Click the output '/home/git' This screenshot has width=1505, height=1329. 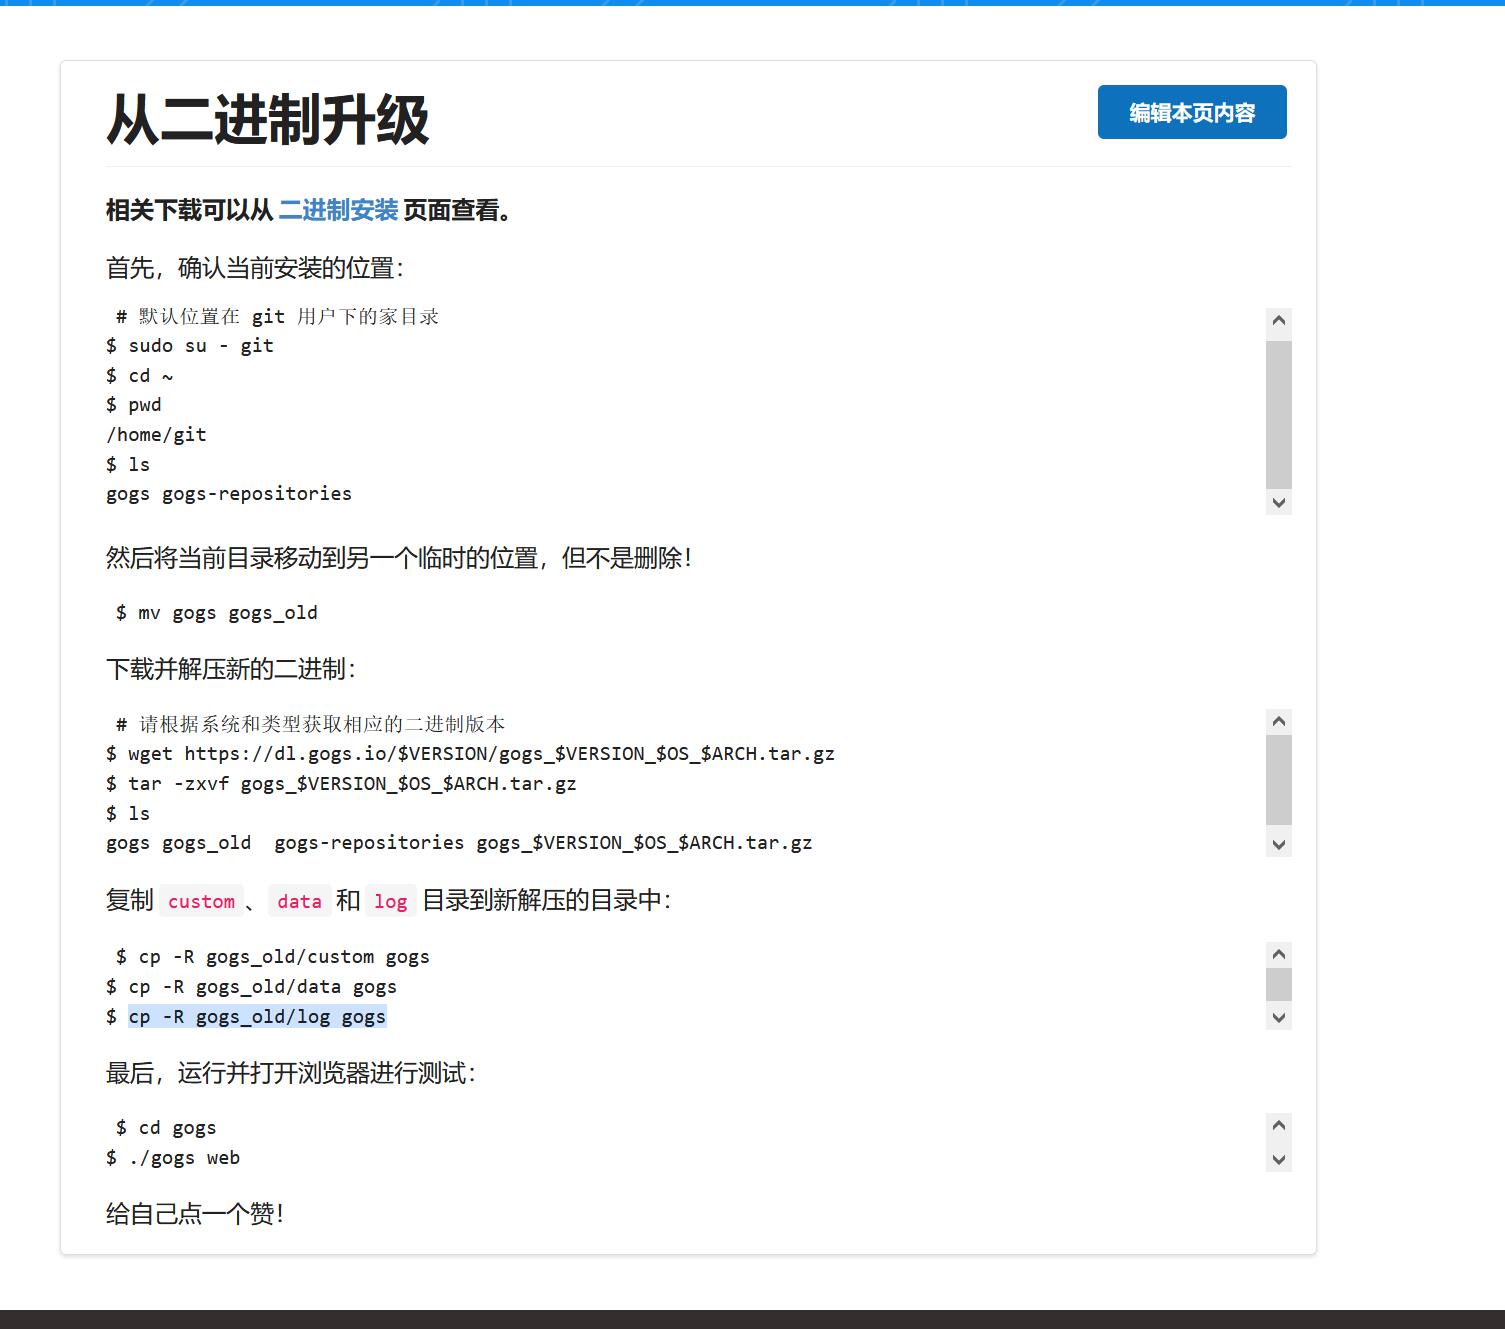tap(156, 435)
